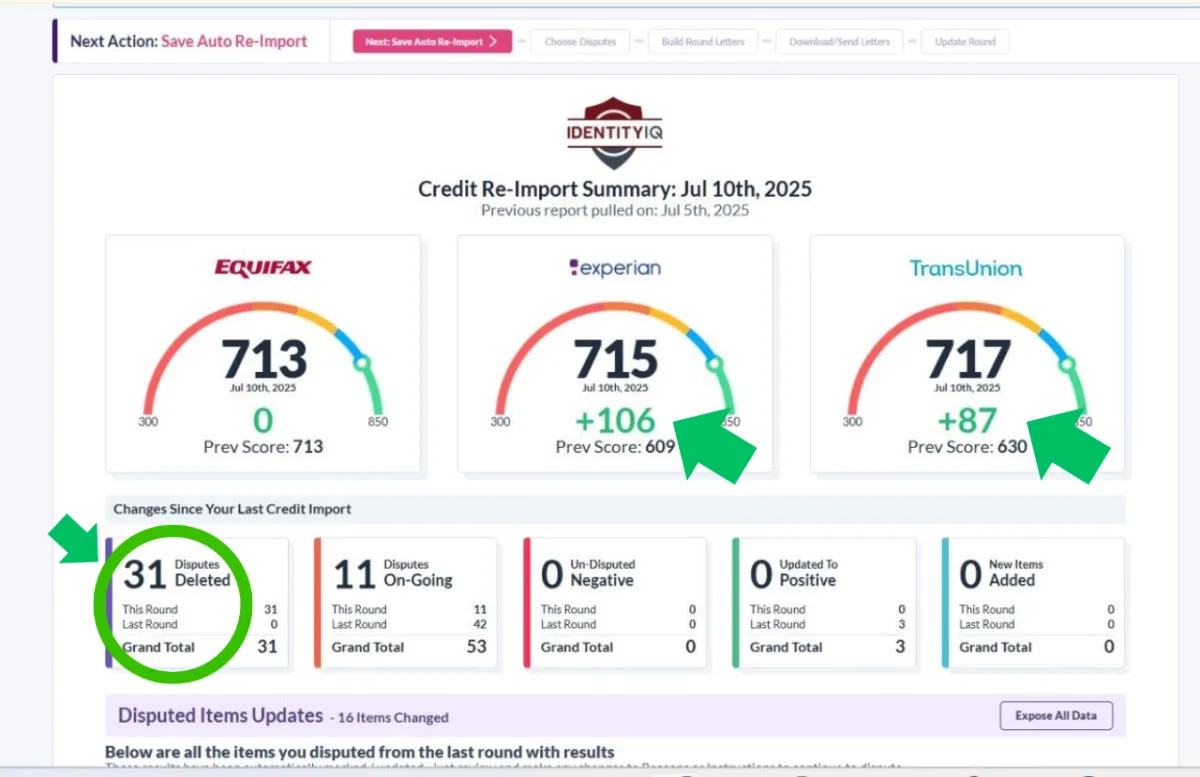Click Equifax Prev Score: 713 text

pyautogui.click(x=263, y=447)
